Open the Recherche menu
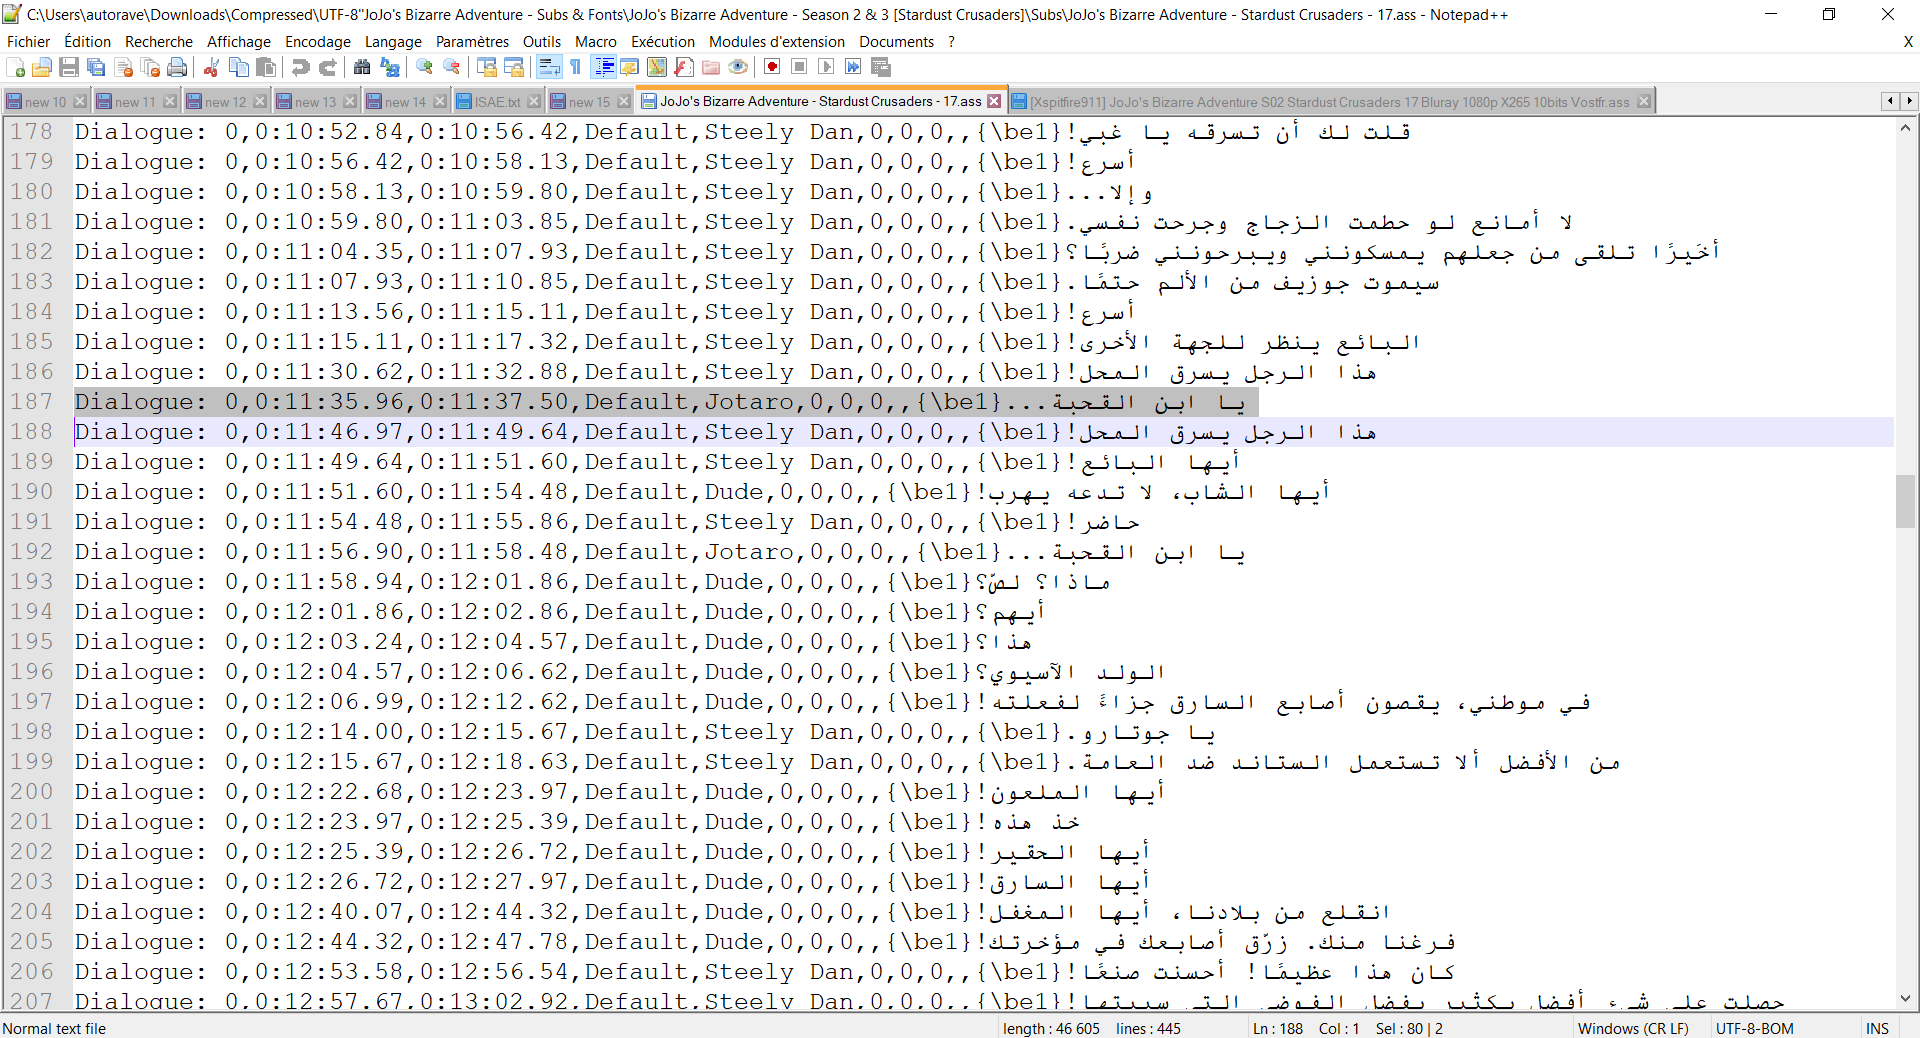1920x1038 pixels. 159,42
